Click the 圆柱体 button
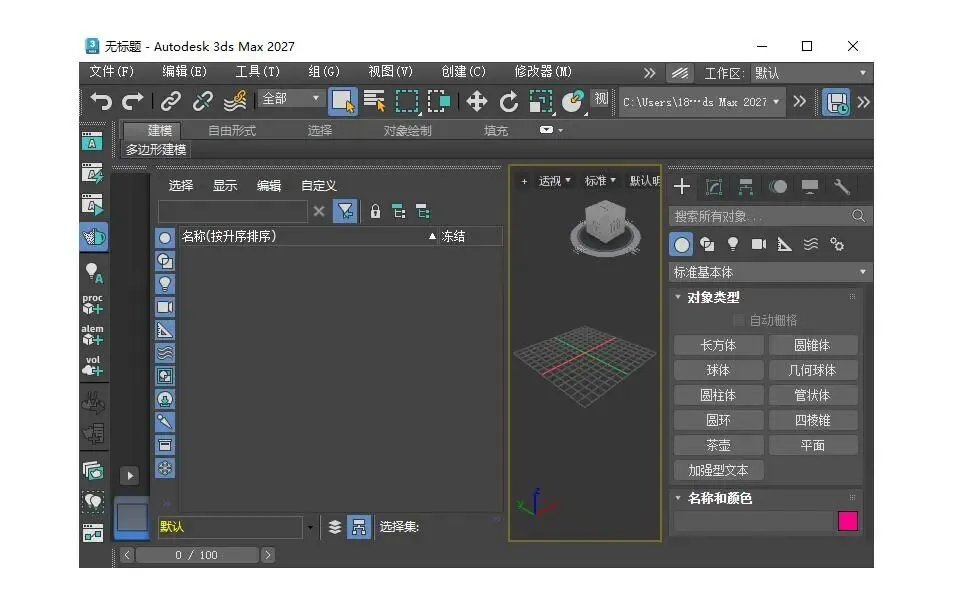 pos(718,395)
